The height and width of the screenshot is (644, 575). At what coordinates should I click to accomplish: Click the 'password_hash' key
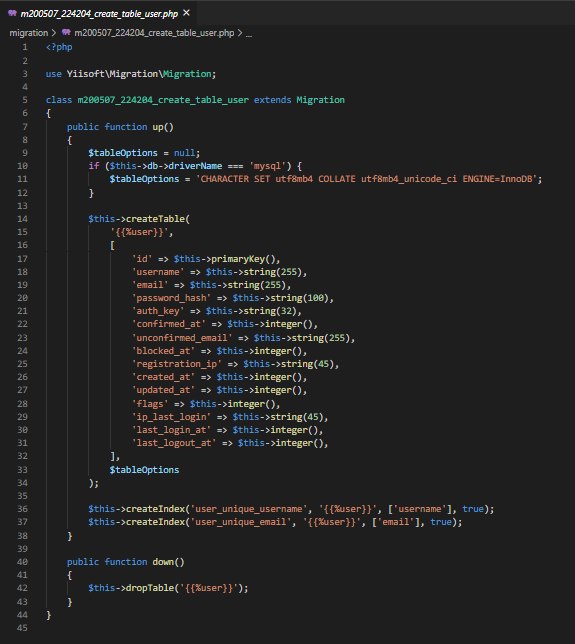[171, 298]
